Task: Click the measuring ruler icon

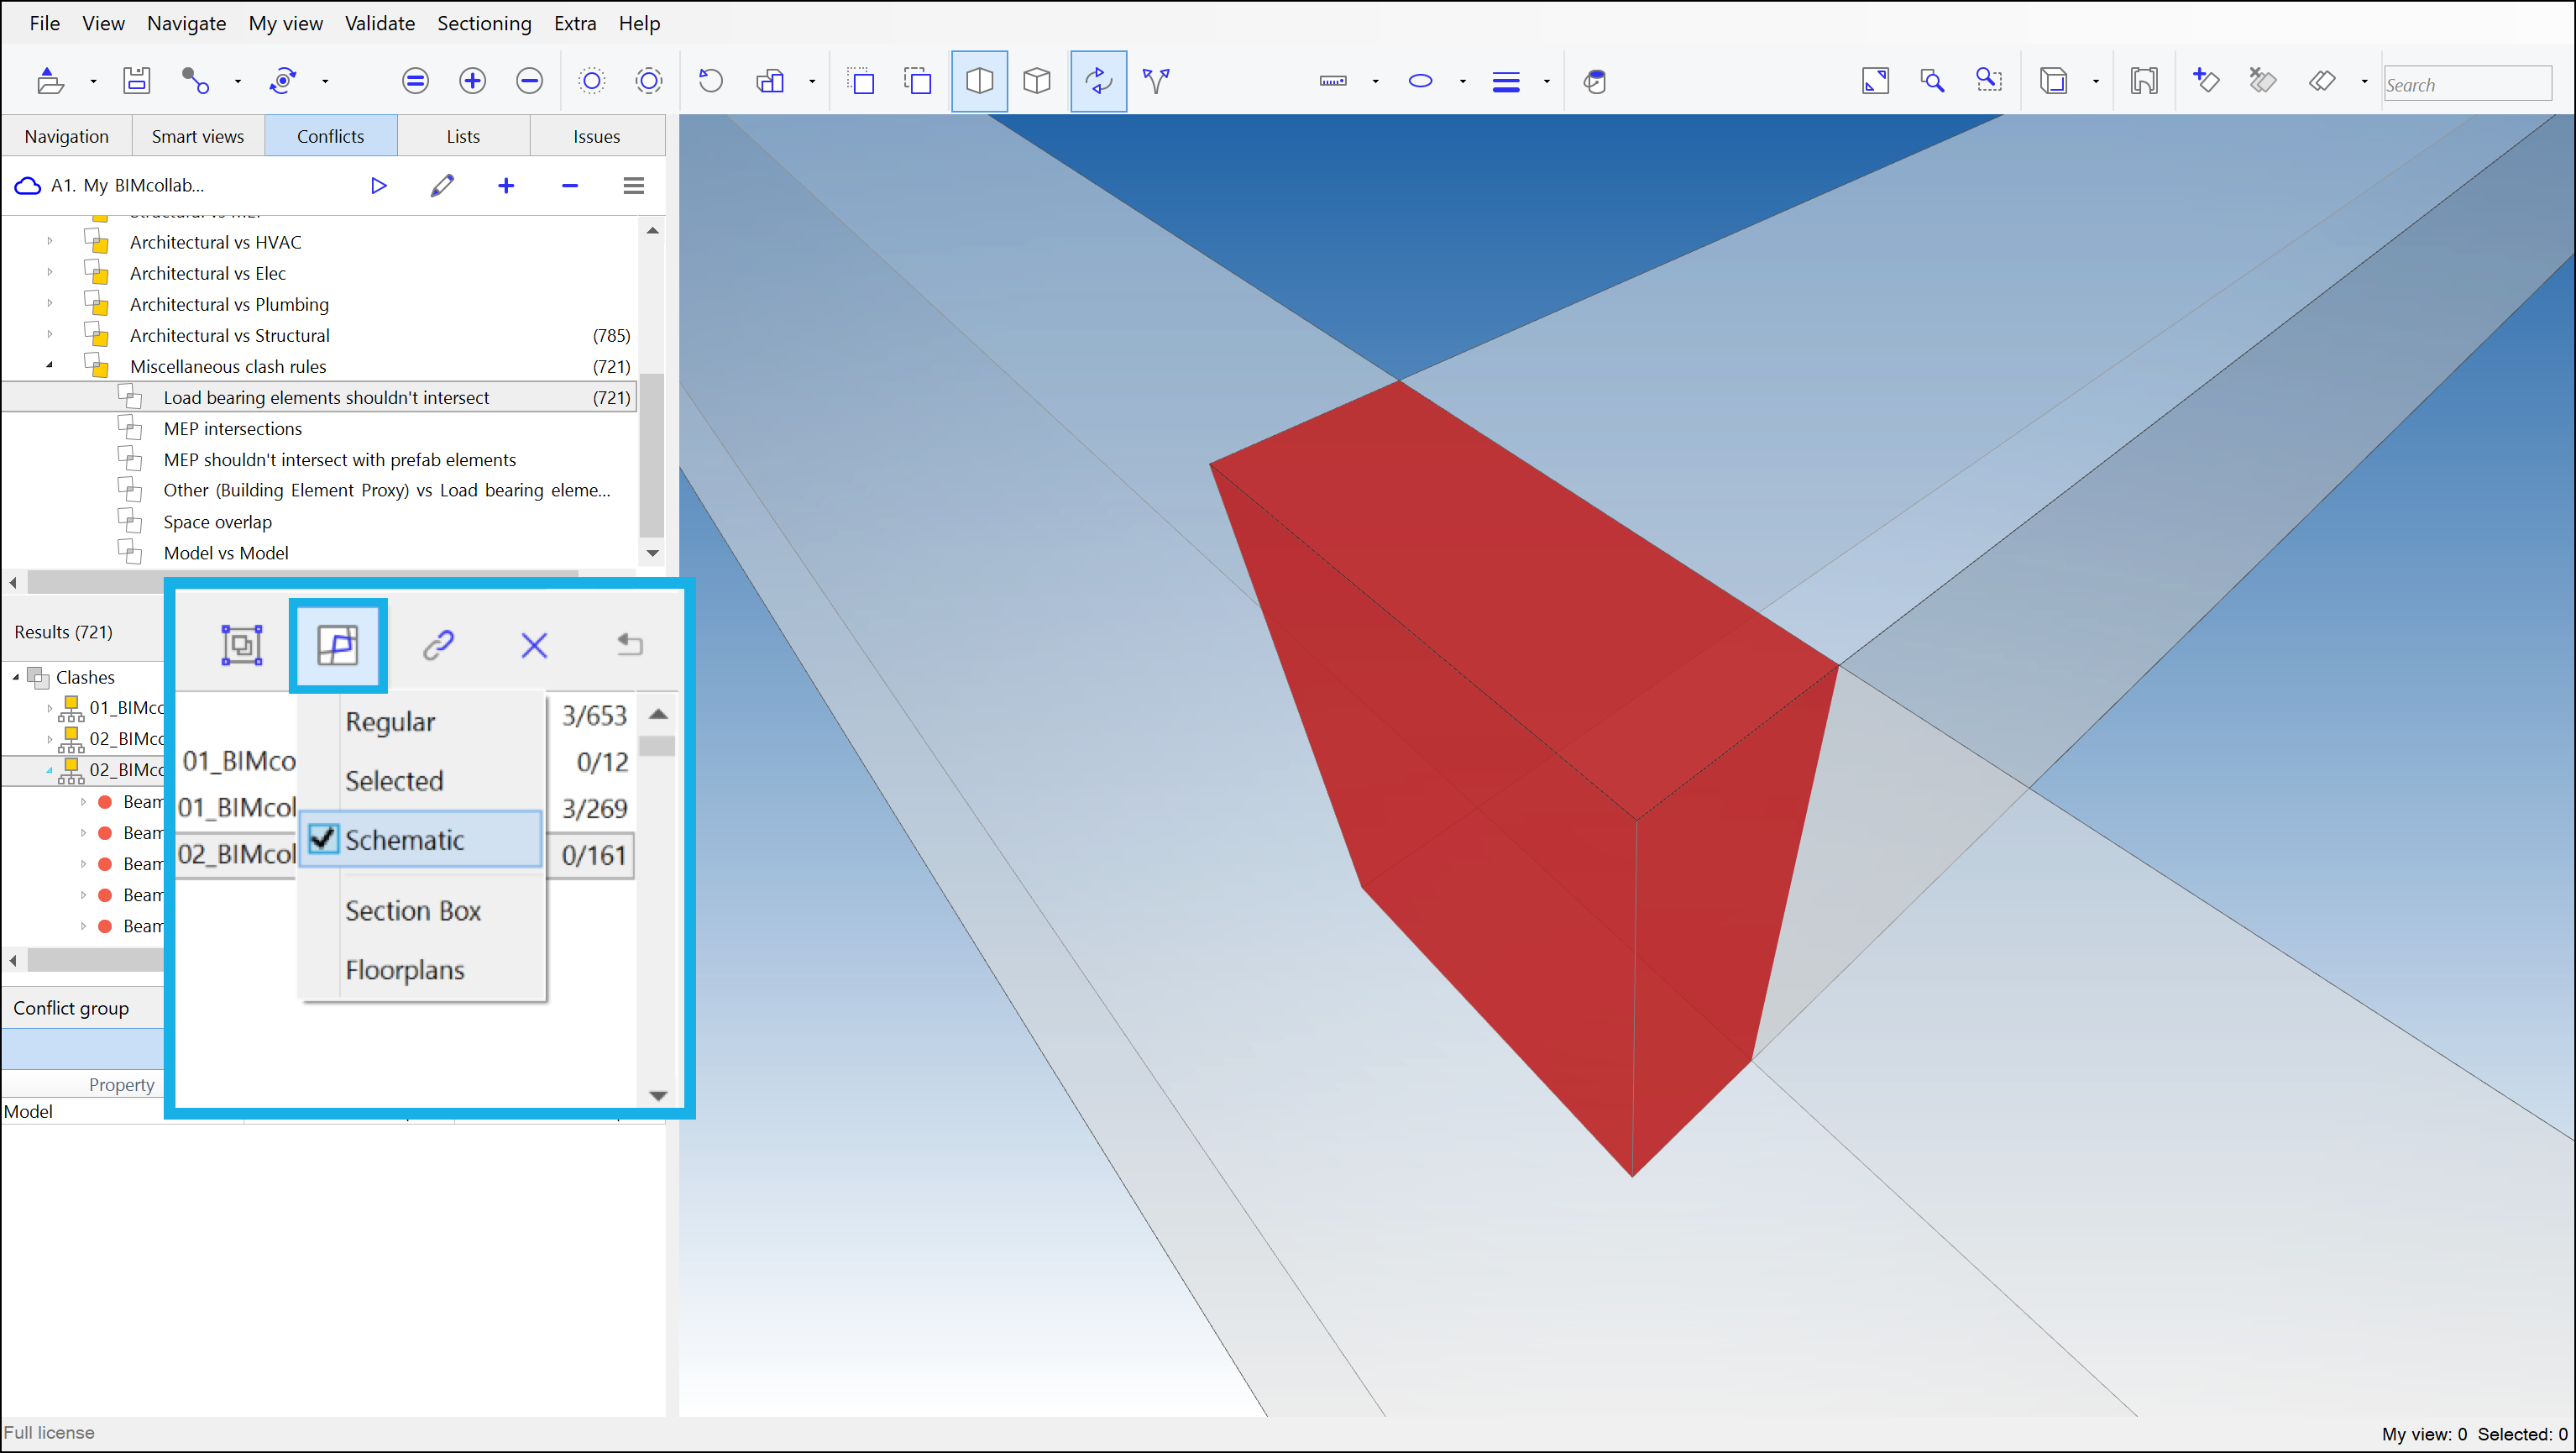Action: pos(1333,81)
